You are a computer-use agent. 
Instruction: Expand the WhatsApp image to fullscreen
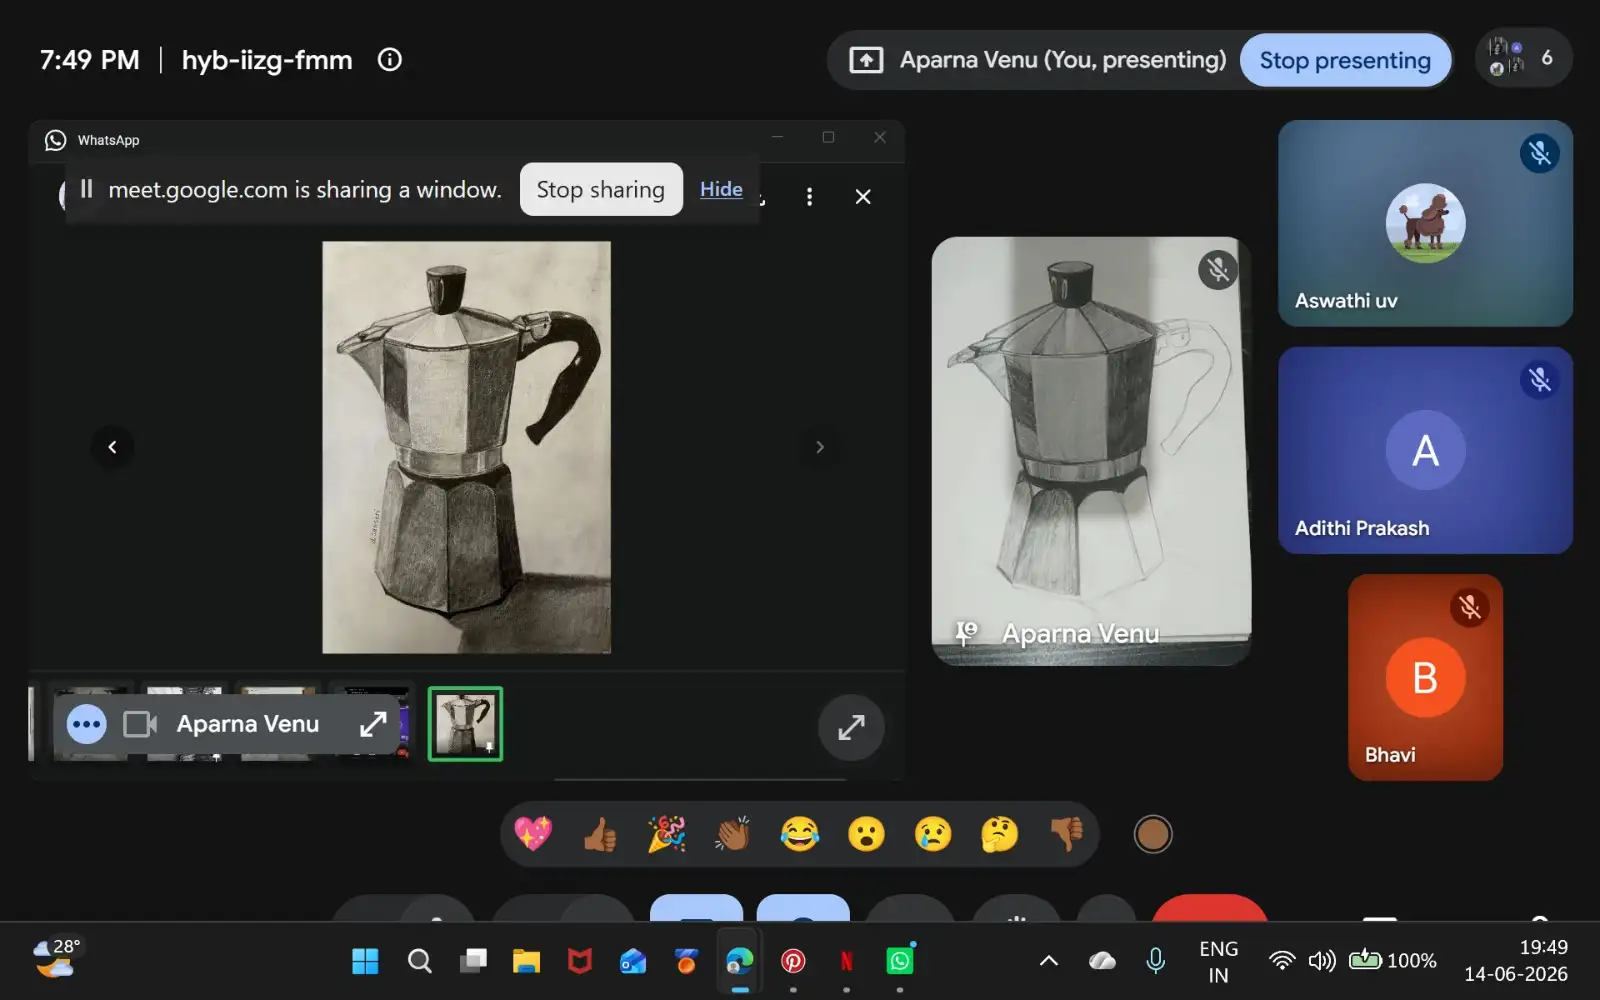[x=851, y=727]
